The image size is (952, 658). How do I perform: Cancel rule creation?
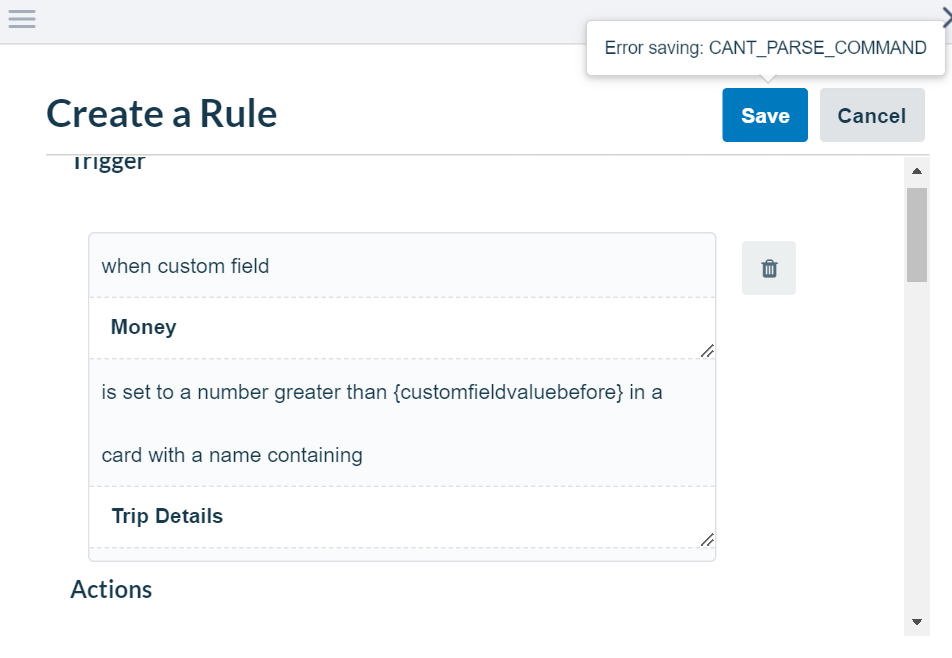pyautogui.click(x=872, y=115)
